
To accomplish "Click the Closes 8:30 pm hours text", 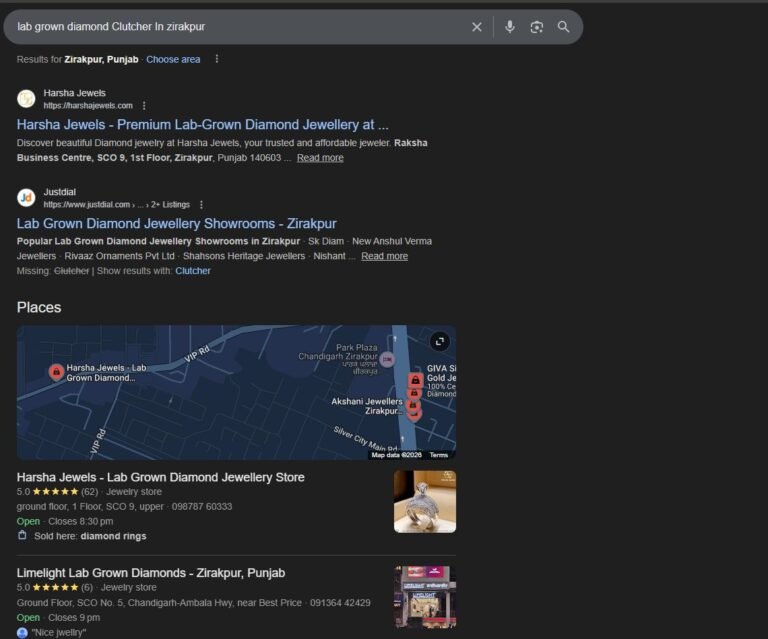I will (81, 521).
